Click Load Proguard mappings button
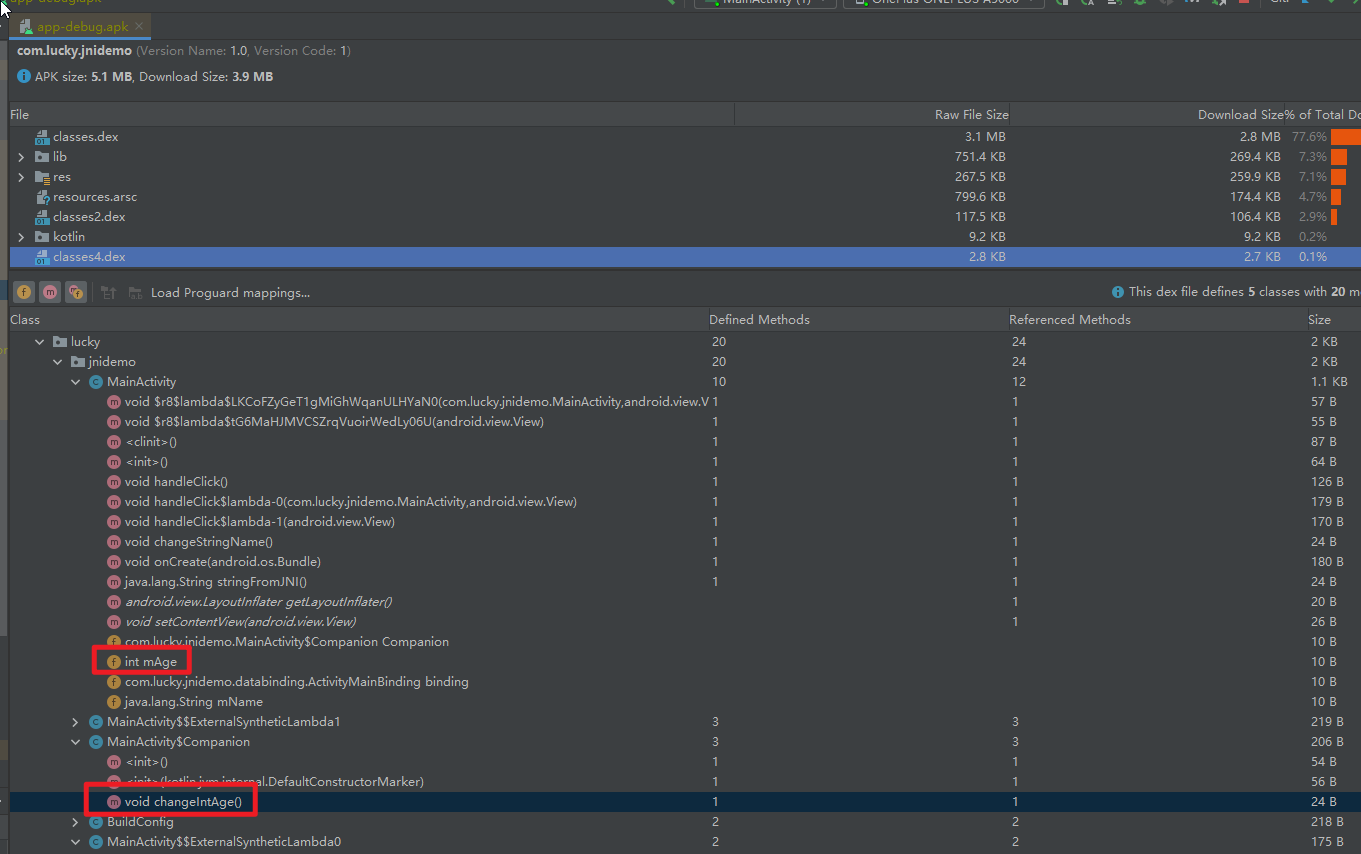 230,293
